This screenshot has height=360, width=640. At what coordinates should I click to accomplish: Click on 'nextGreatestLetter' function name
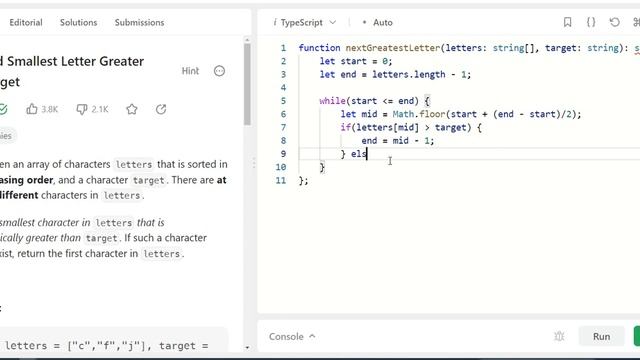point(393,48)
